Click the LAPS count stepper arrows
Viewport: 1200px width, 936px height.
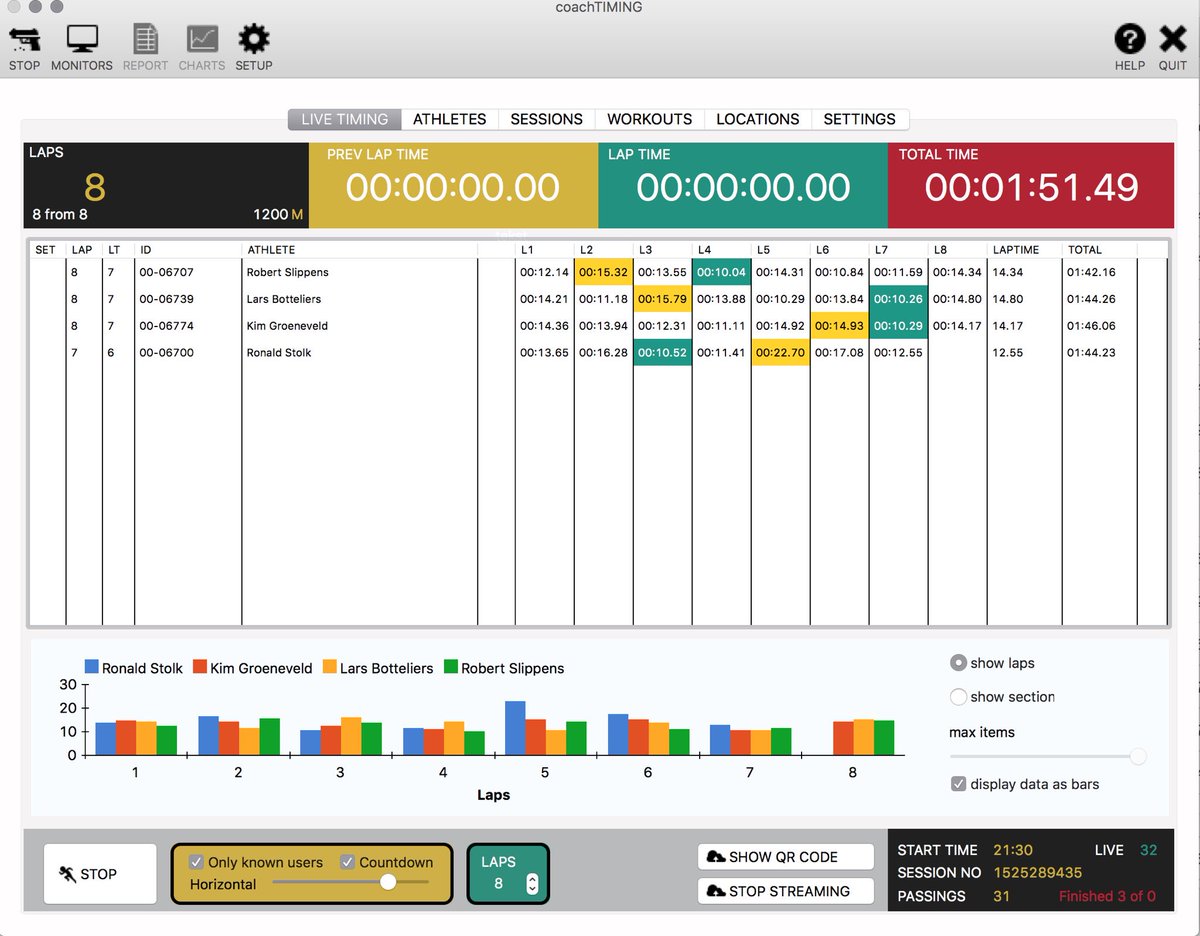(532, 884)
